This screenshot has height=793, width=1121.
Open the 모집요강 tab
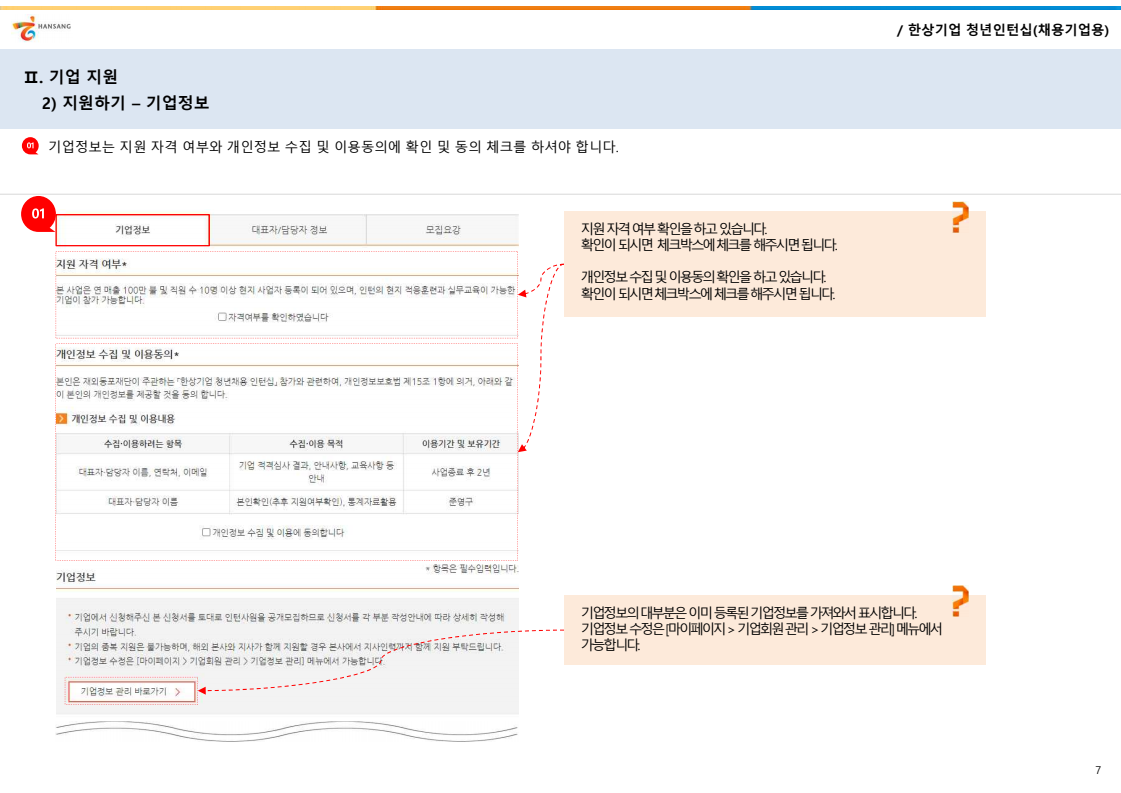pyautogui.click(x=442, y=230)
